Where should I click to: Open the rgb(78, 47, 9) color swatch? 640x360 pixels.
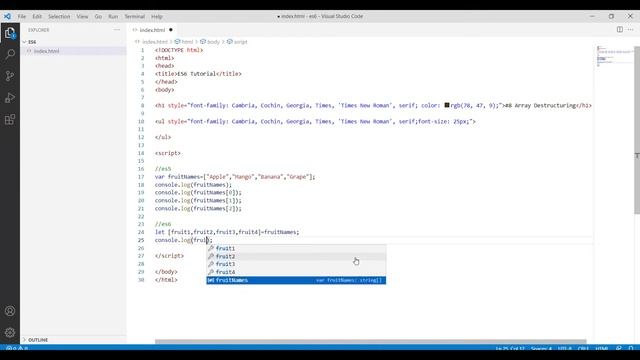pyautogui.click(x=447, y=105)
